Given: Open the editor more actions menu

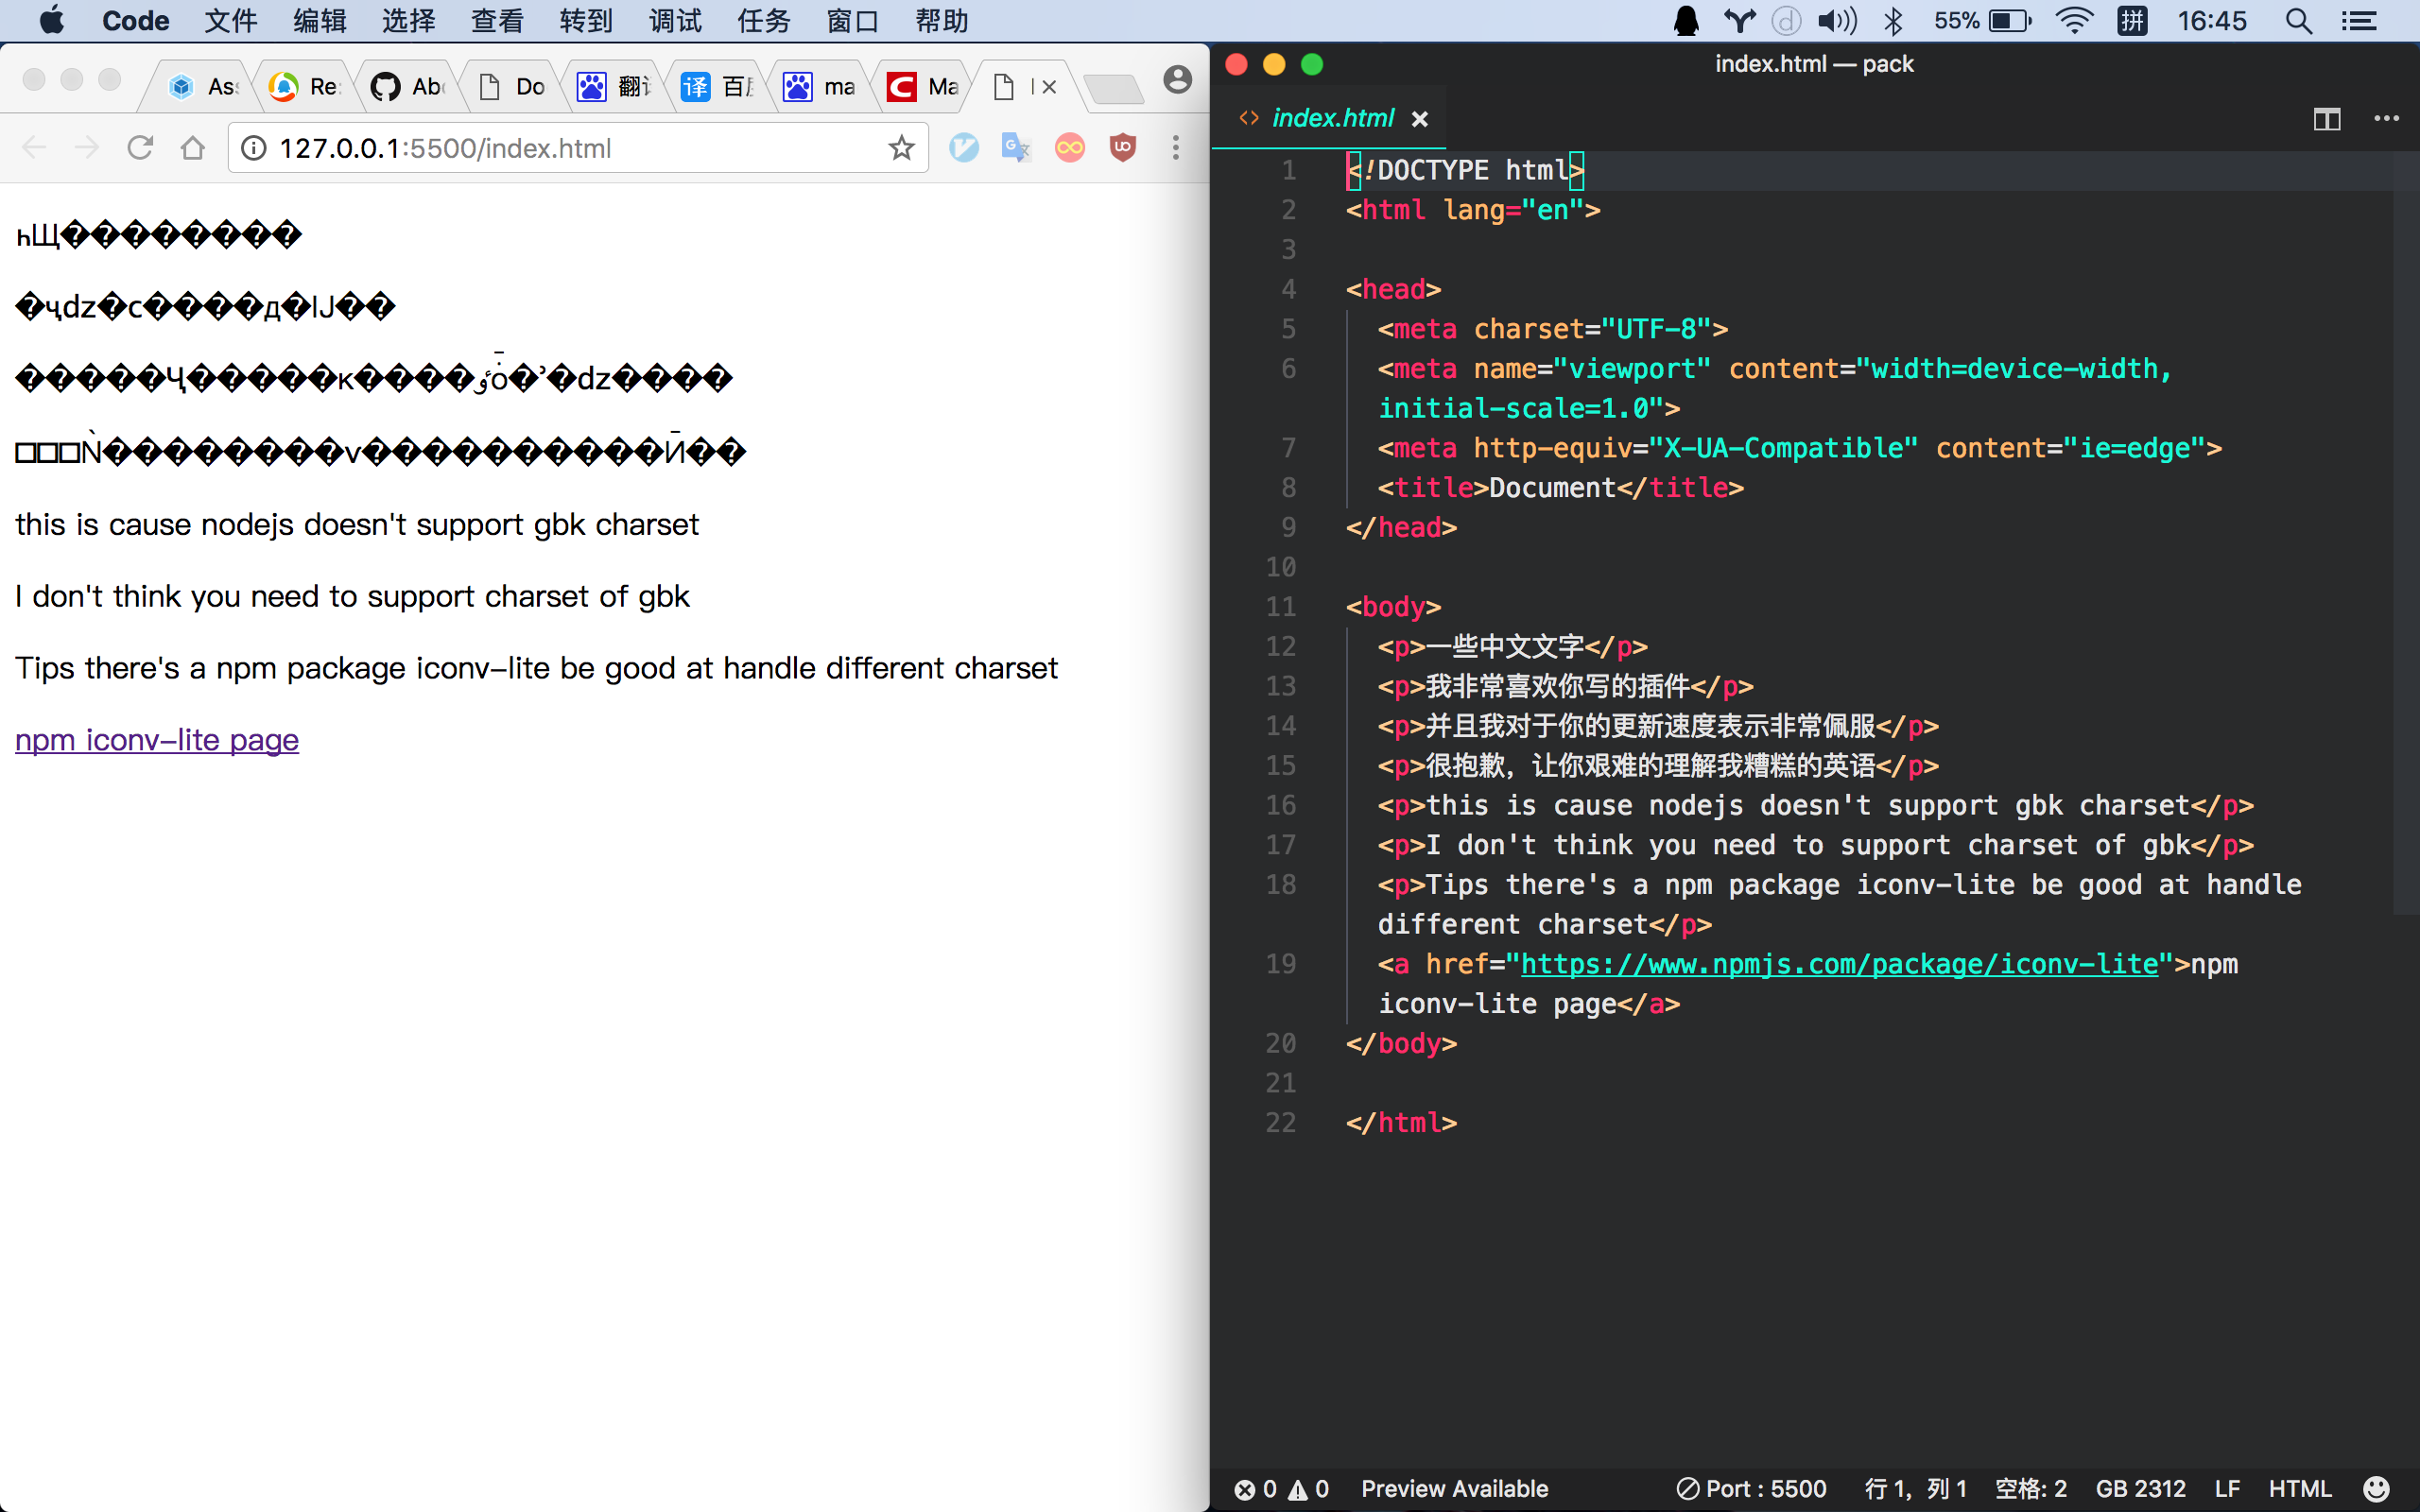Looking at the screenshot, I should (x=2386, y=119).
